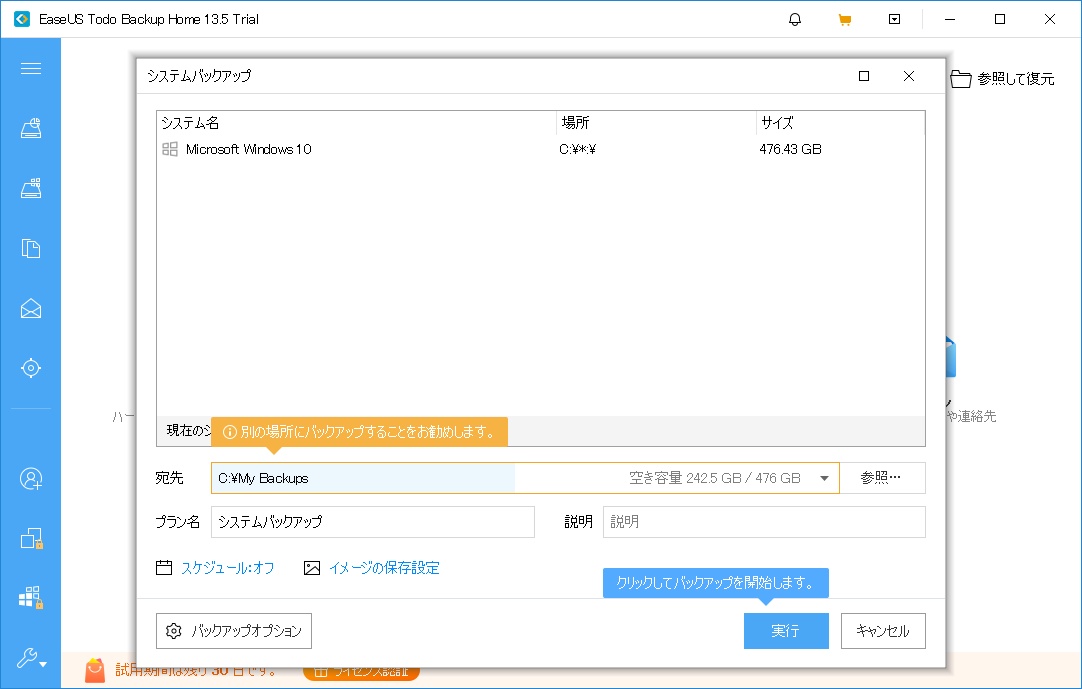Open Tools wrench icon in sidebar
Image resolution: width=1082 pixels, height=689 pixels.
coord(31,658)
